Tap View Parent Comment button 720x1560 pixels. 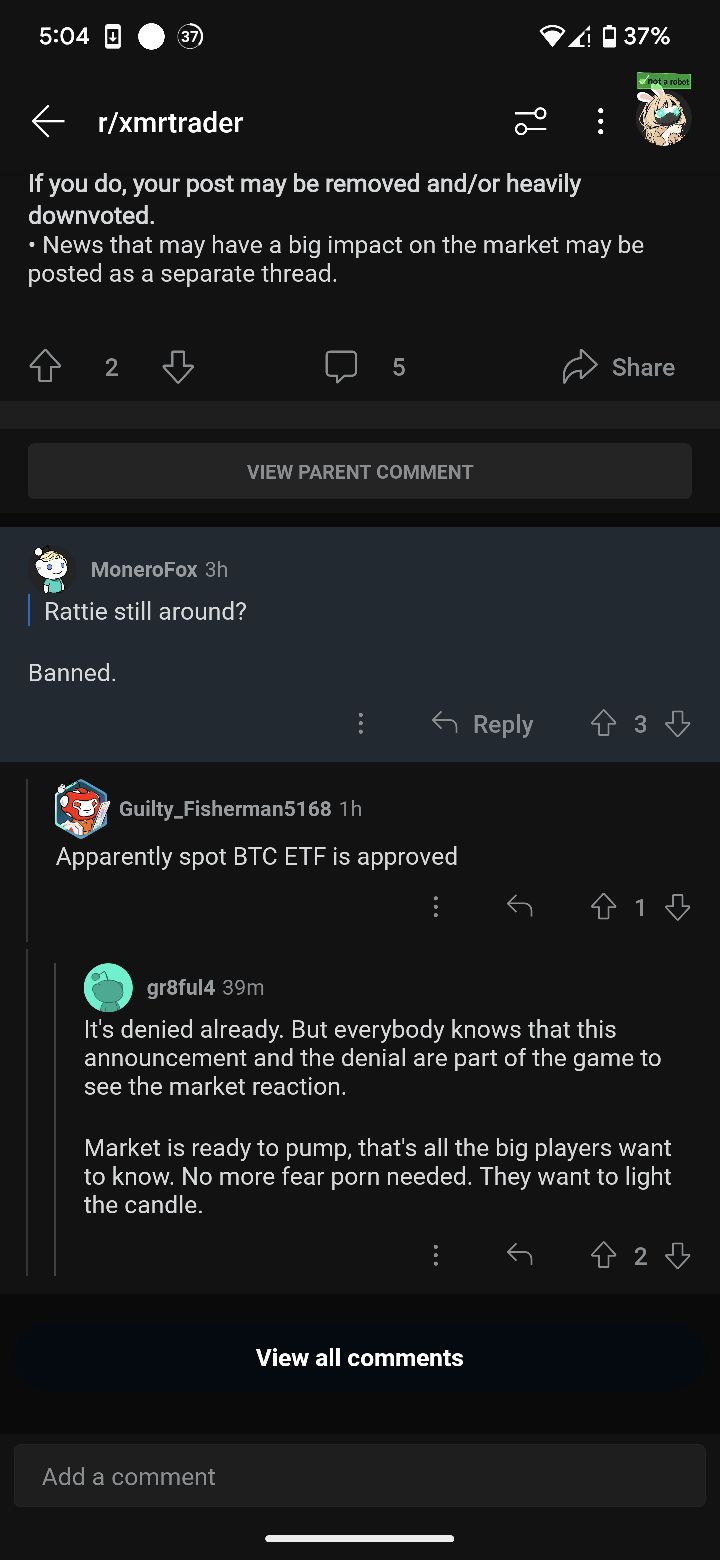click(360, 471)
